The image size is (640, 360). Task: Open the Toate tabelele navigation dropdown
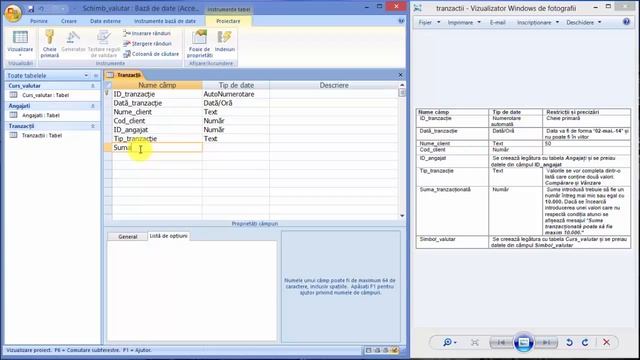[86, 76]
